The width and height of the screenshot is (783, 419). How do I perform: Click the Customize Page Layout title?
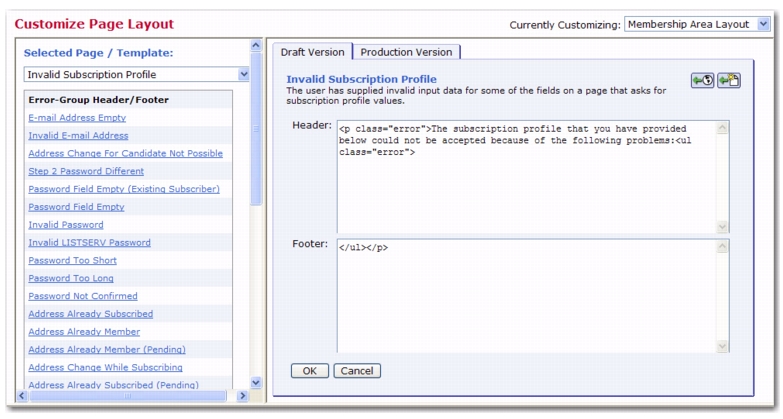[94, 24]
